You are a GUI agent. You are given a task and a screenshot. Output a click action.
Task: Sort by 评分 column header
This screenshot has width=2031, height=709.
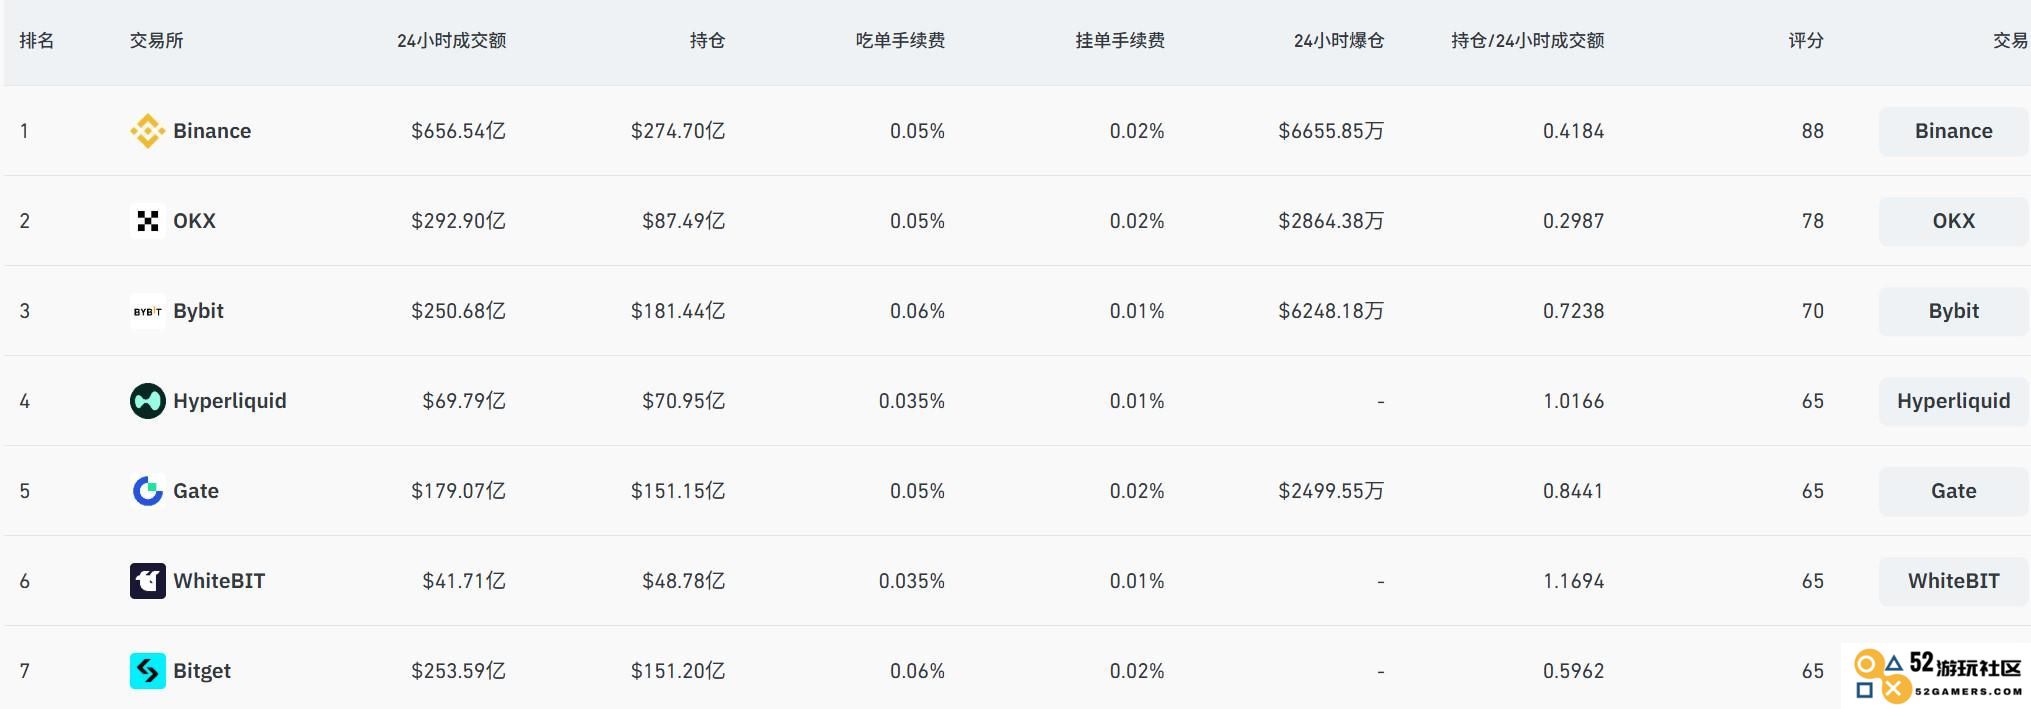pyautogui.click(x=1806, y=41)
